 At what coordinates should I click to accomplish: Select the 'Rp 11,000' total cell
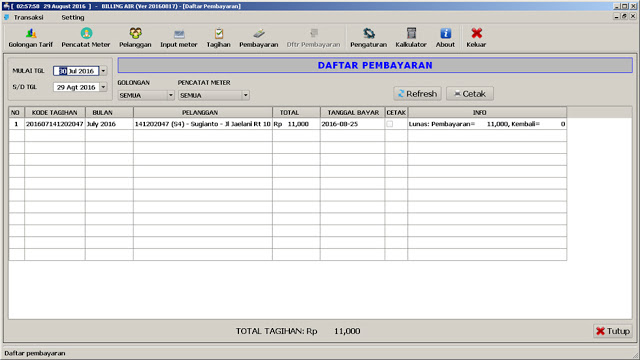click(x=296, y=124)
